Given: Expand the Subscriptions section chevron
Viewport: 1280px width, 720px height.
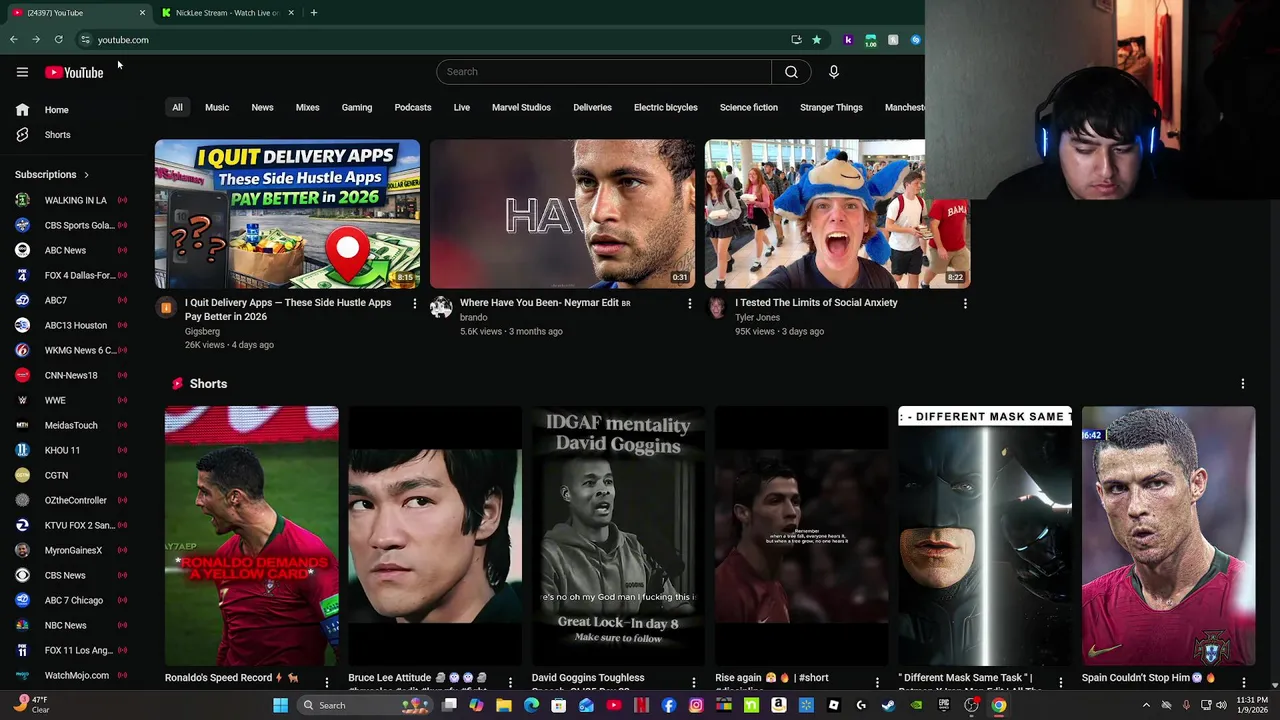Looking at the screenshot, I should pyautogui.click(x=86, y=175).
